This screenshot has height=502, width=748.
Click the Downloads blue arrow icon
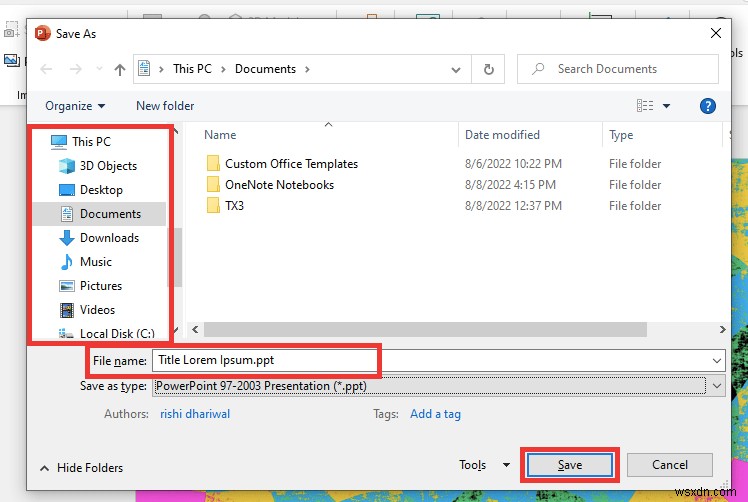(67, 238)
